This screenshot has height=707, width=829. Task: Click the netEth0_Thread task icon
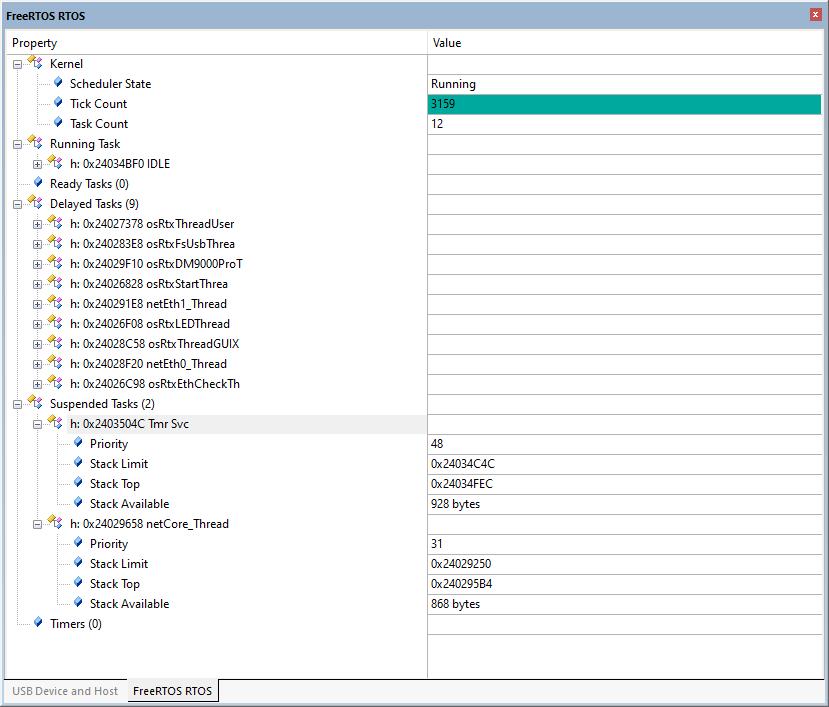(55, 363)
